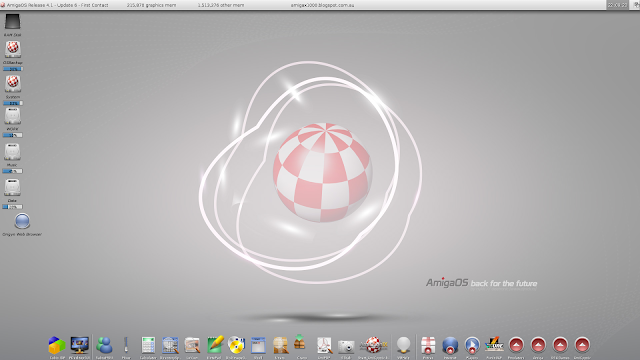Launch Run_AmiCygnix Boing ball dock icon
This screenshot has height=360, width=640.
373,345
